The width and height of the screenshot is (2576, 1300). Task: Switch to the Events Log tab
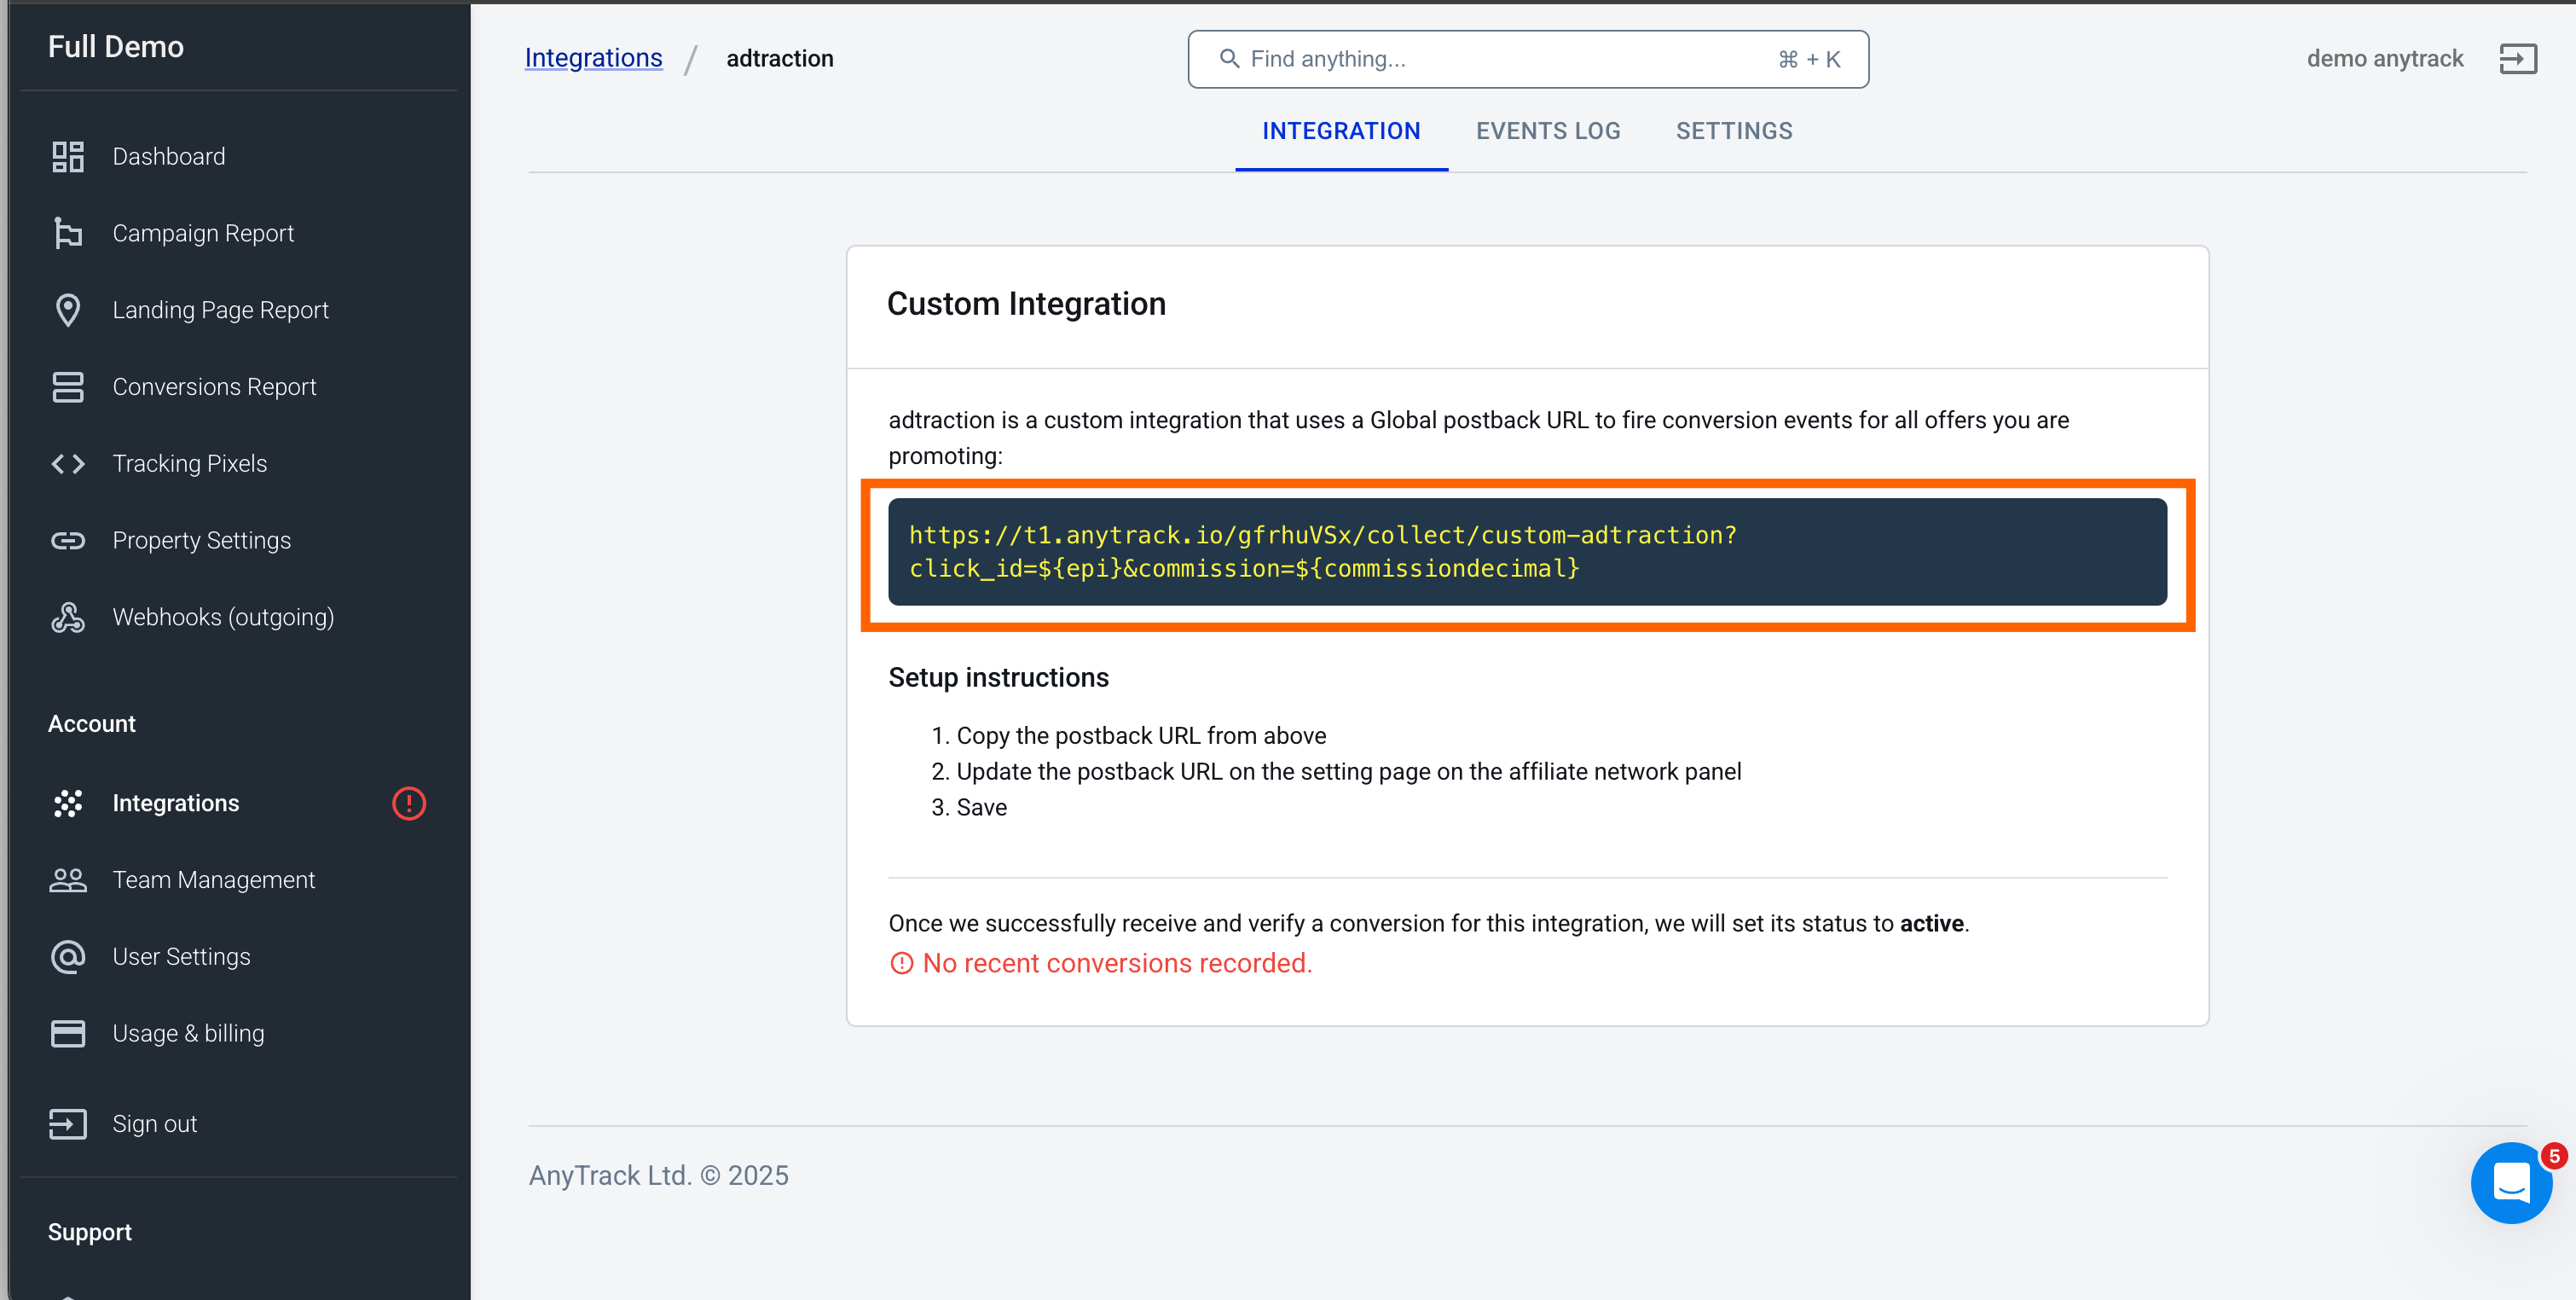point(1548,131)
